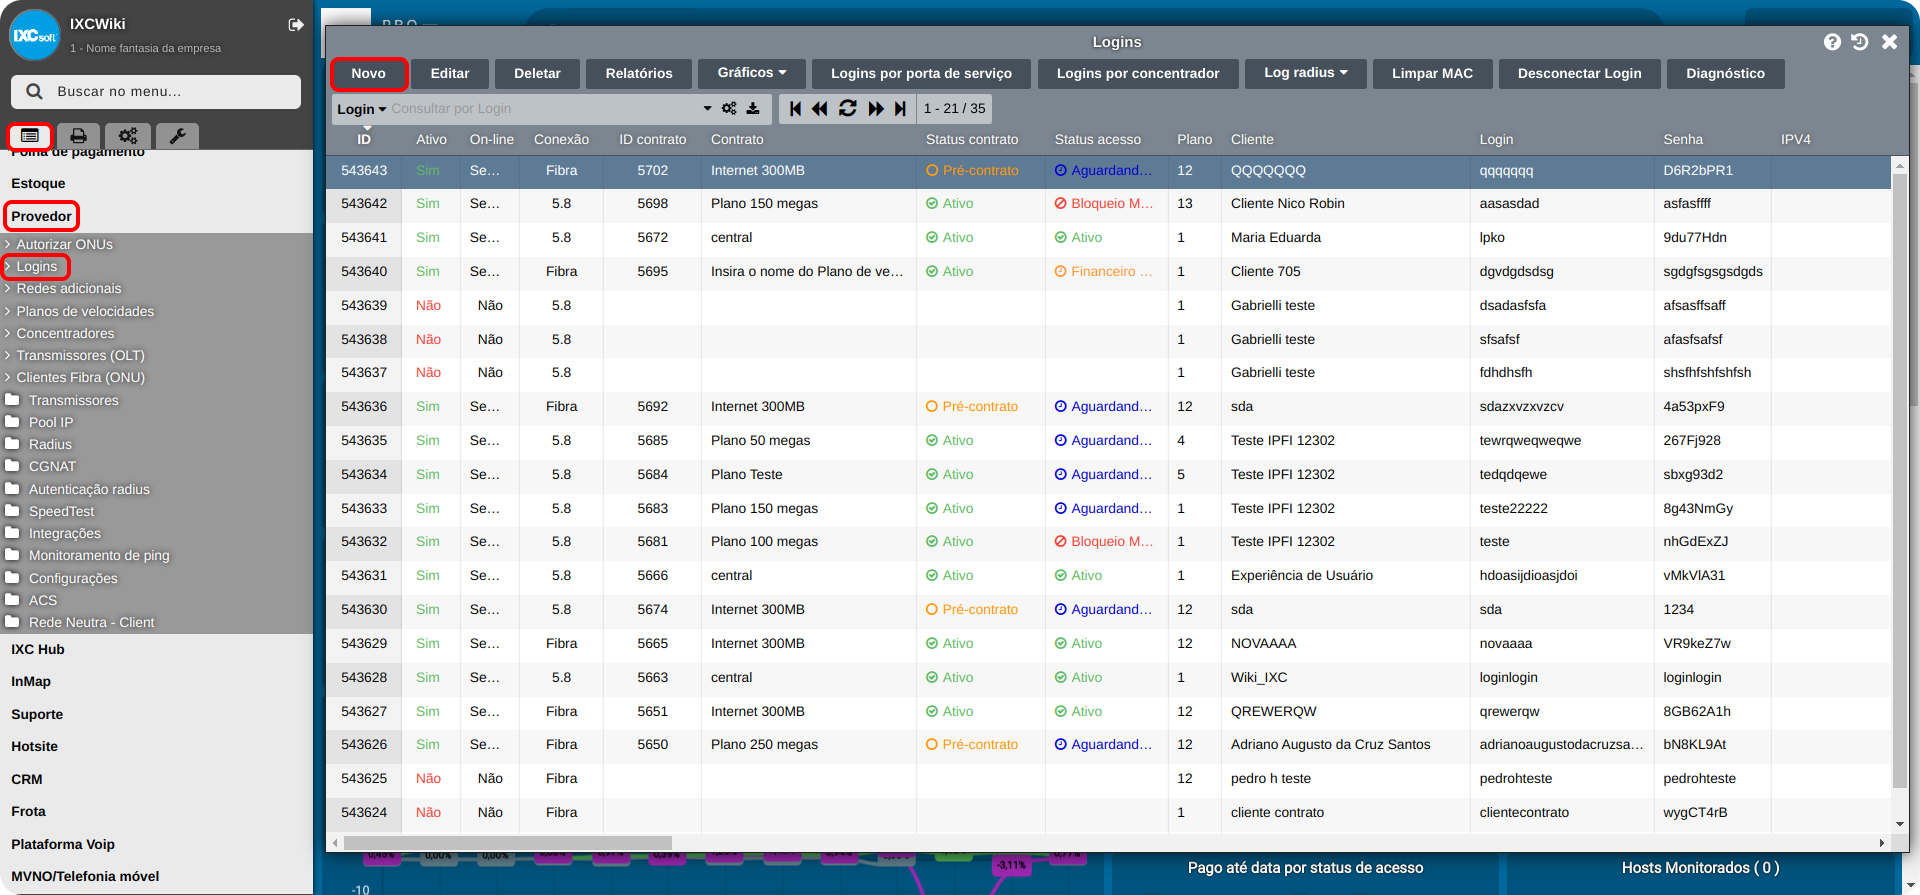
Task: Click the Novo button
Action: pyautogui.click(x=368, y=73)
